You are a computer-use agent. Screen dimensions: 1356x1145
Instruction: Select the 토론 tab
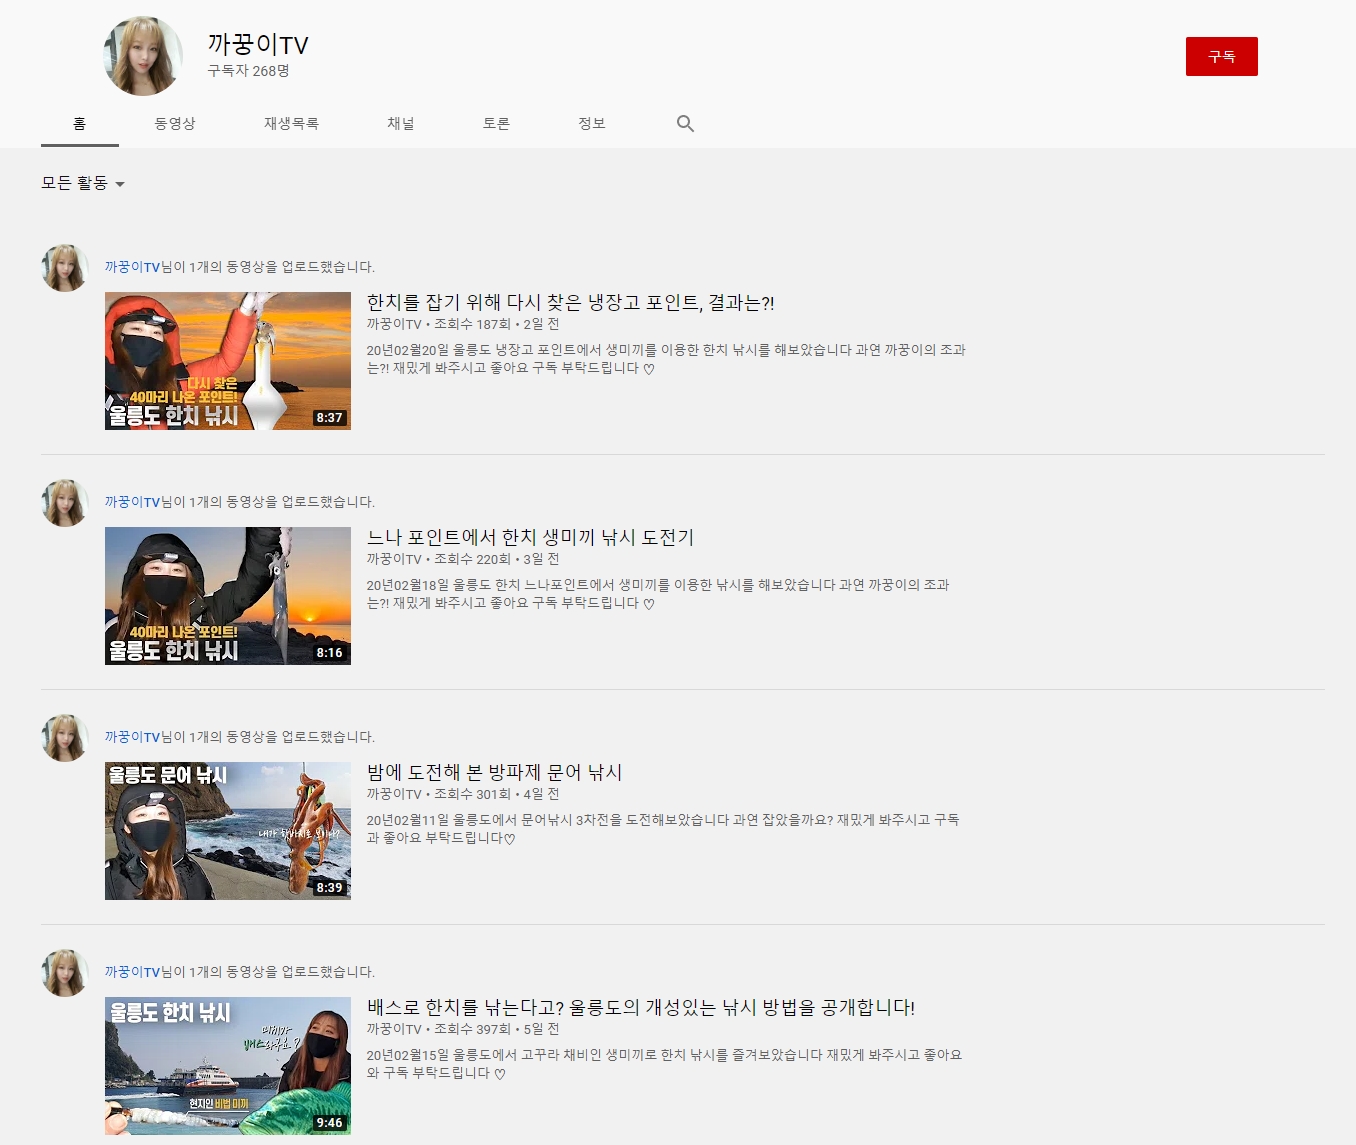pos(496,124)
